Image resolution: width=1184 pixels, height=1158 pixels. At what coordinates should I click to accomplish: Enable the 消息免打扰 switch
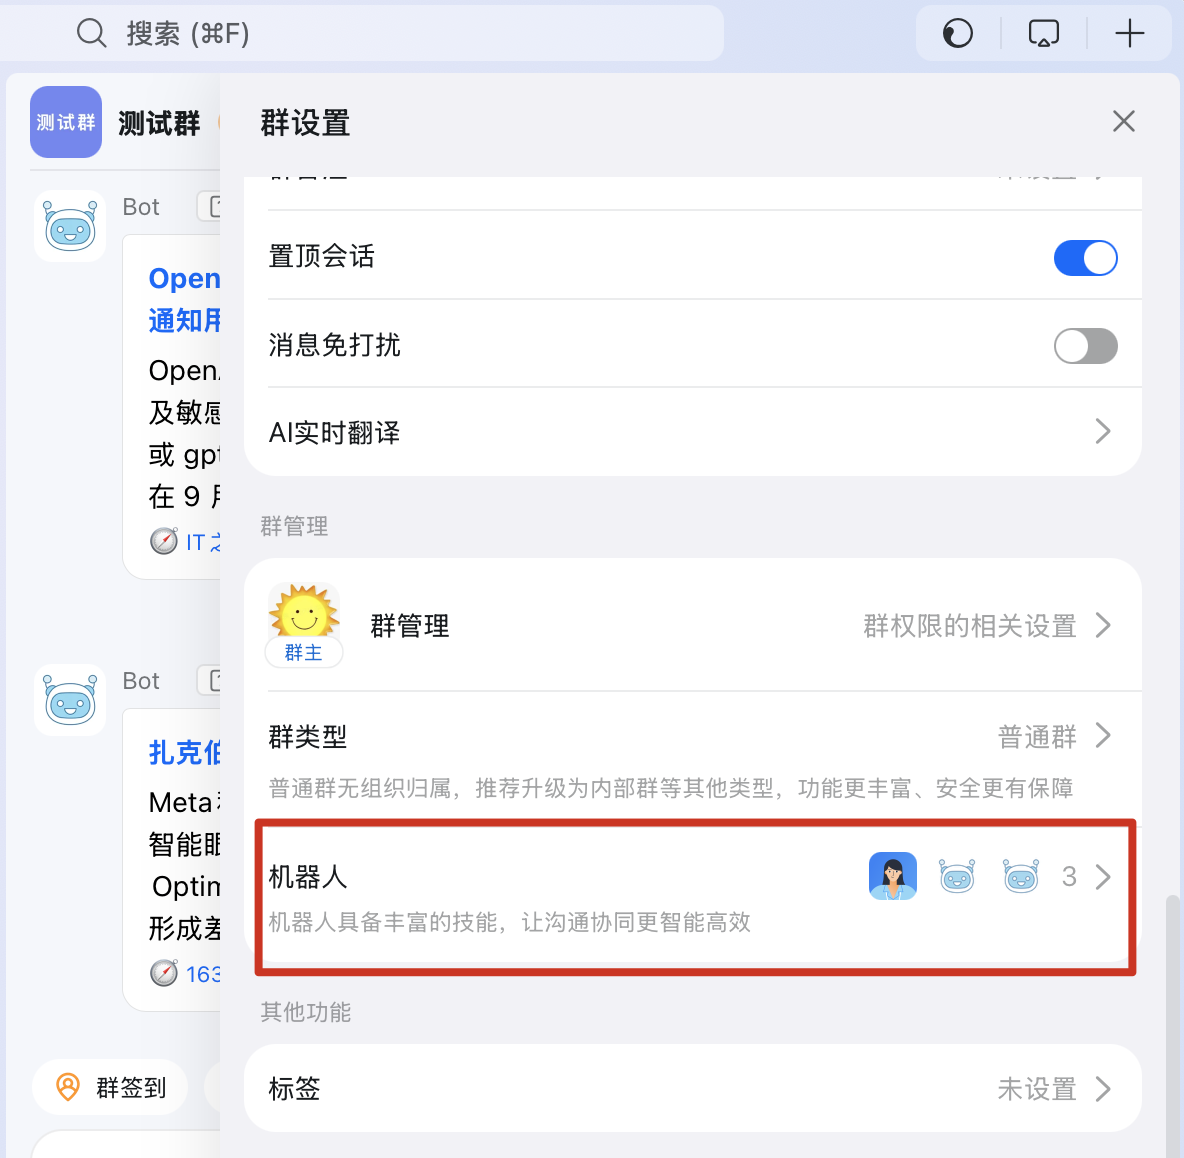click(x=1085, y=346)
